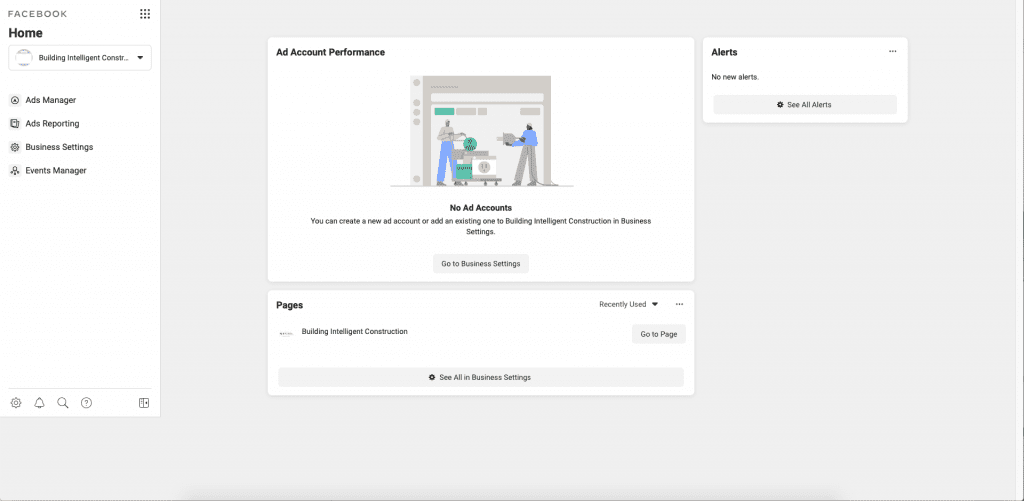Open Alerts card more options ellipsis
1024x501 pixels.
tap(893, 52)
